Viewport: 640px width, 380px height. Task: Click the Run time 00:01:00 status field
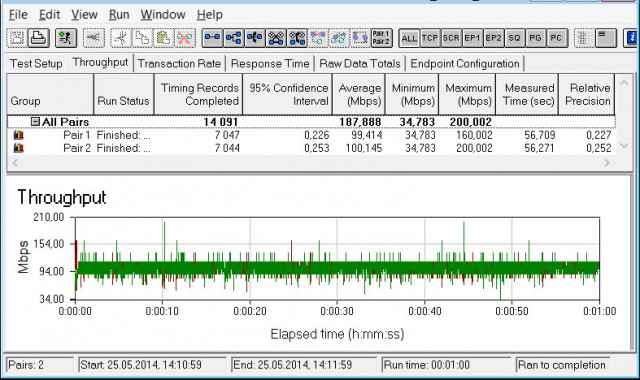click(446, 364)
